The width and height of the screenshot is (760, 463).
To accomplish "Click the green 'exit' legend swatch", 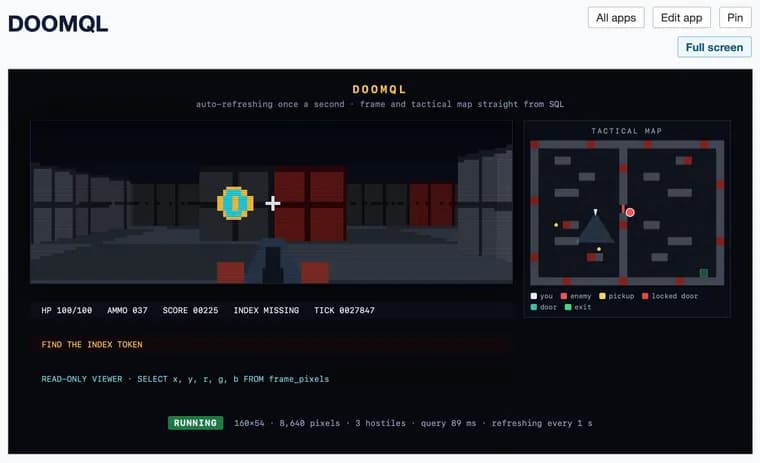I will click(x=568, y=307).
